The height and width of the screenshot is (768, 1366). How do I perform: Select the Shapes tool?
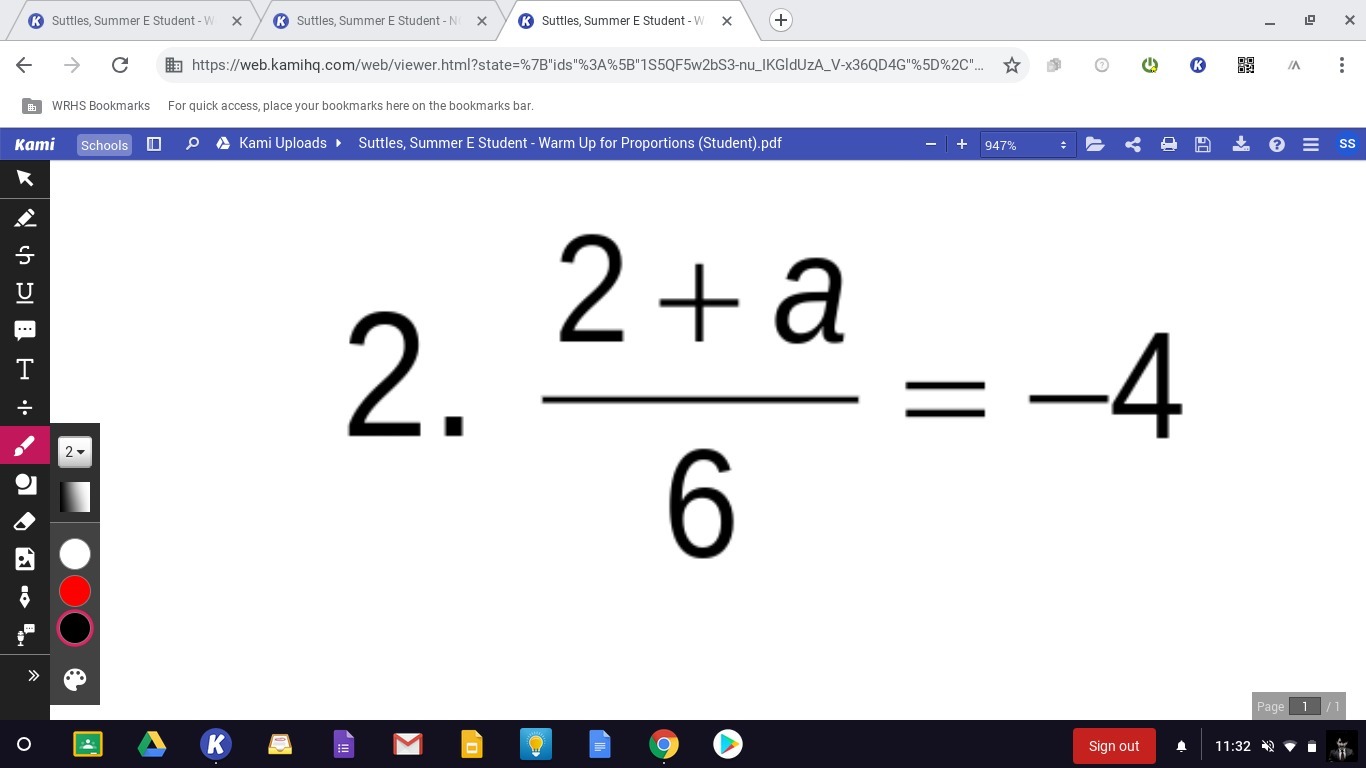[x=25, y=484]
